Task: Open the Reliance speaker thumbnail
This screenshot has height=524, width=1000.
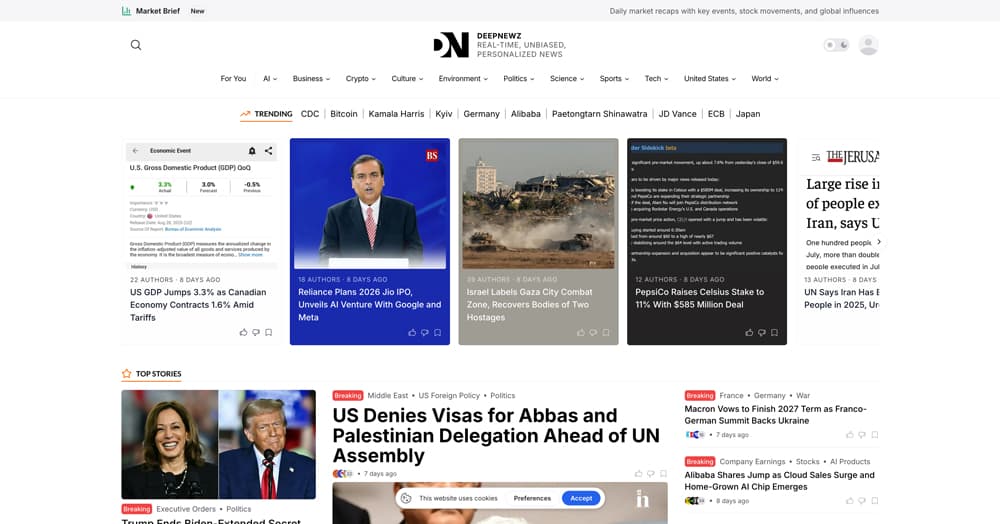Action: pyautogui.click(x=370, y=204)
